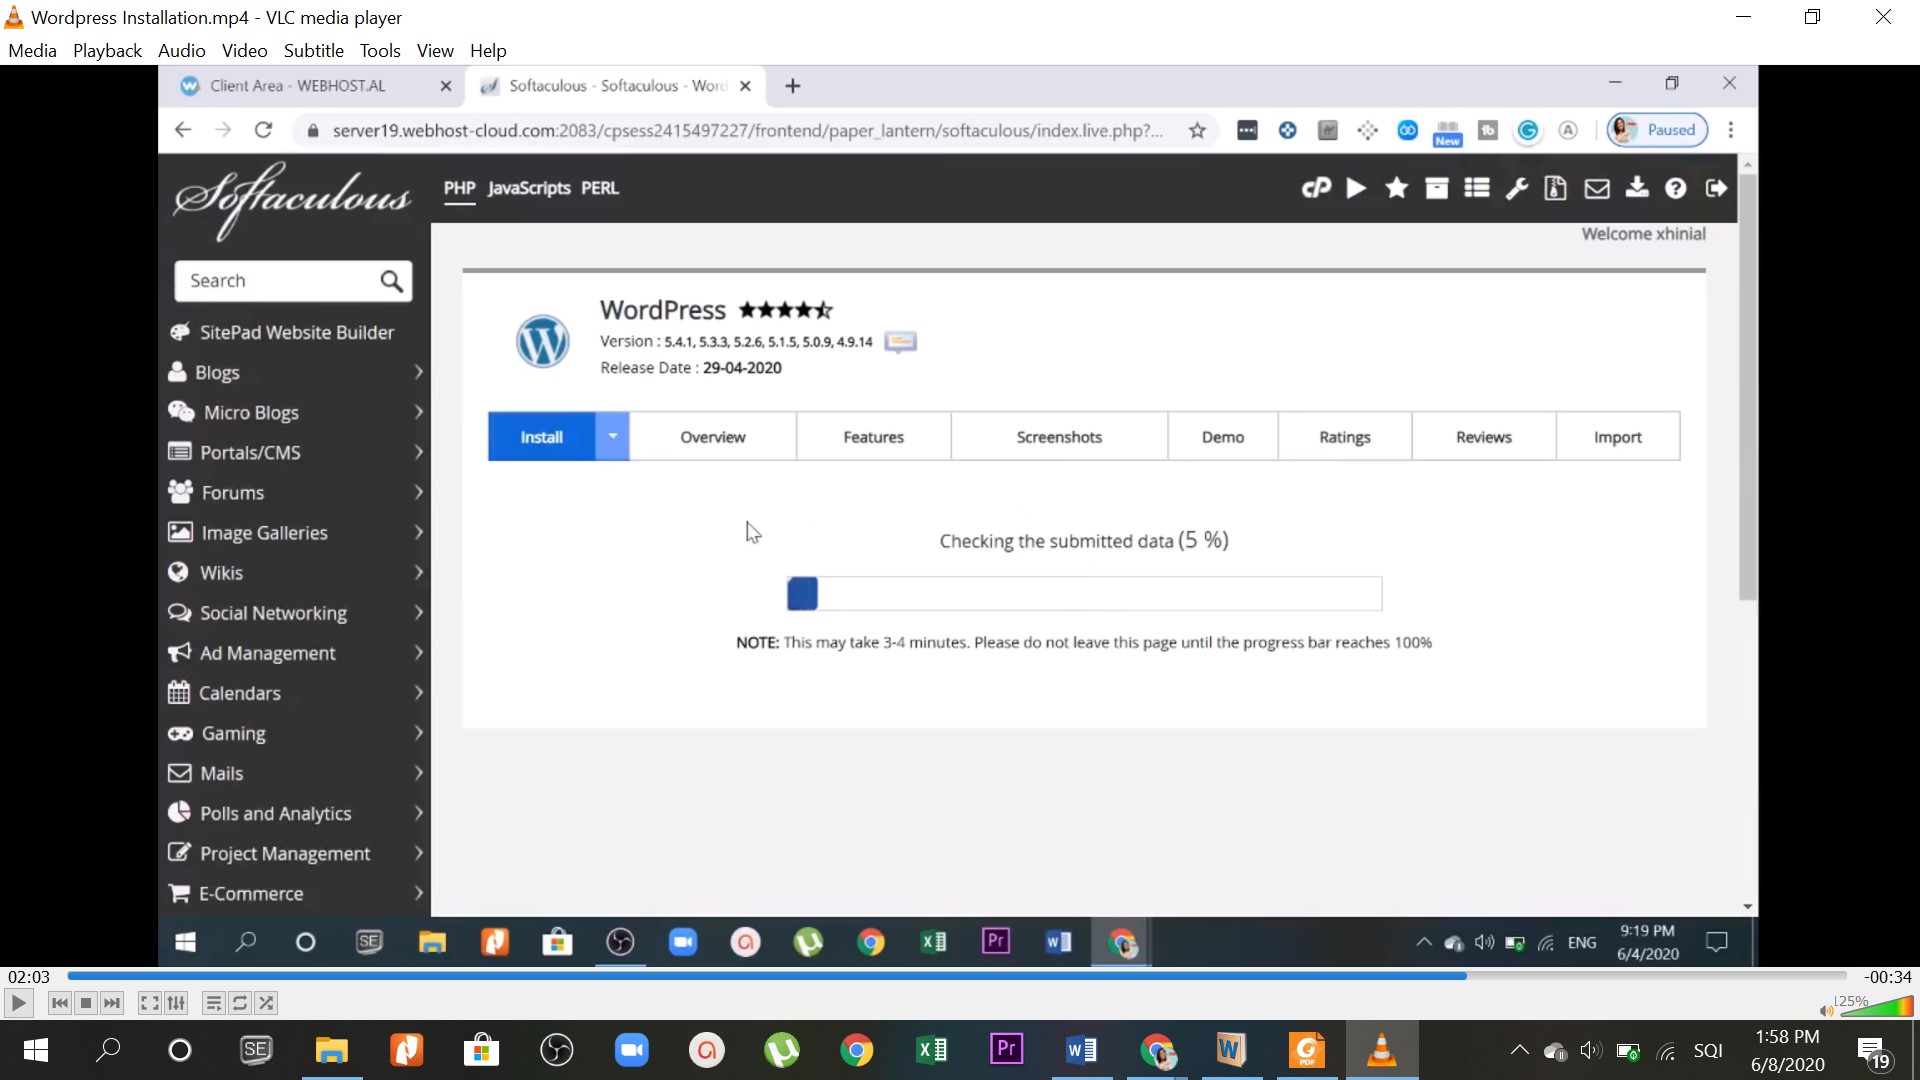Select the JavaScripts link
Screen dimensions: 1920x1080
click(x=529, y=188)
